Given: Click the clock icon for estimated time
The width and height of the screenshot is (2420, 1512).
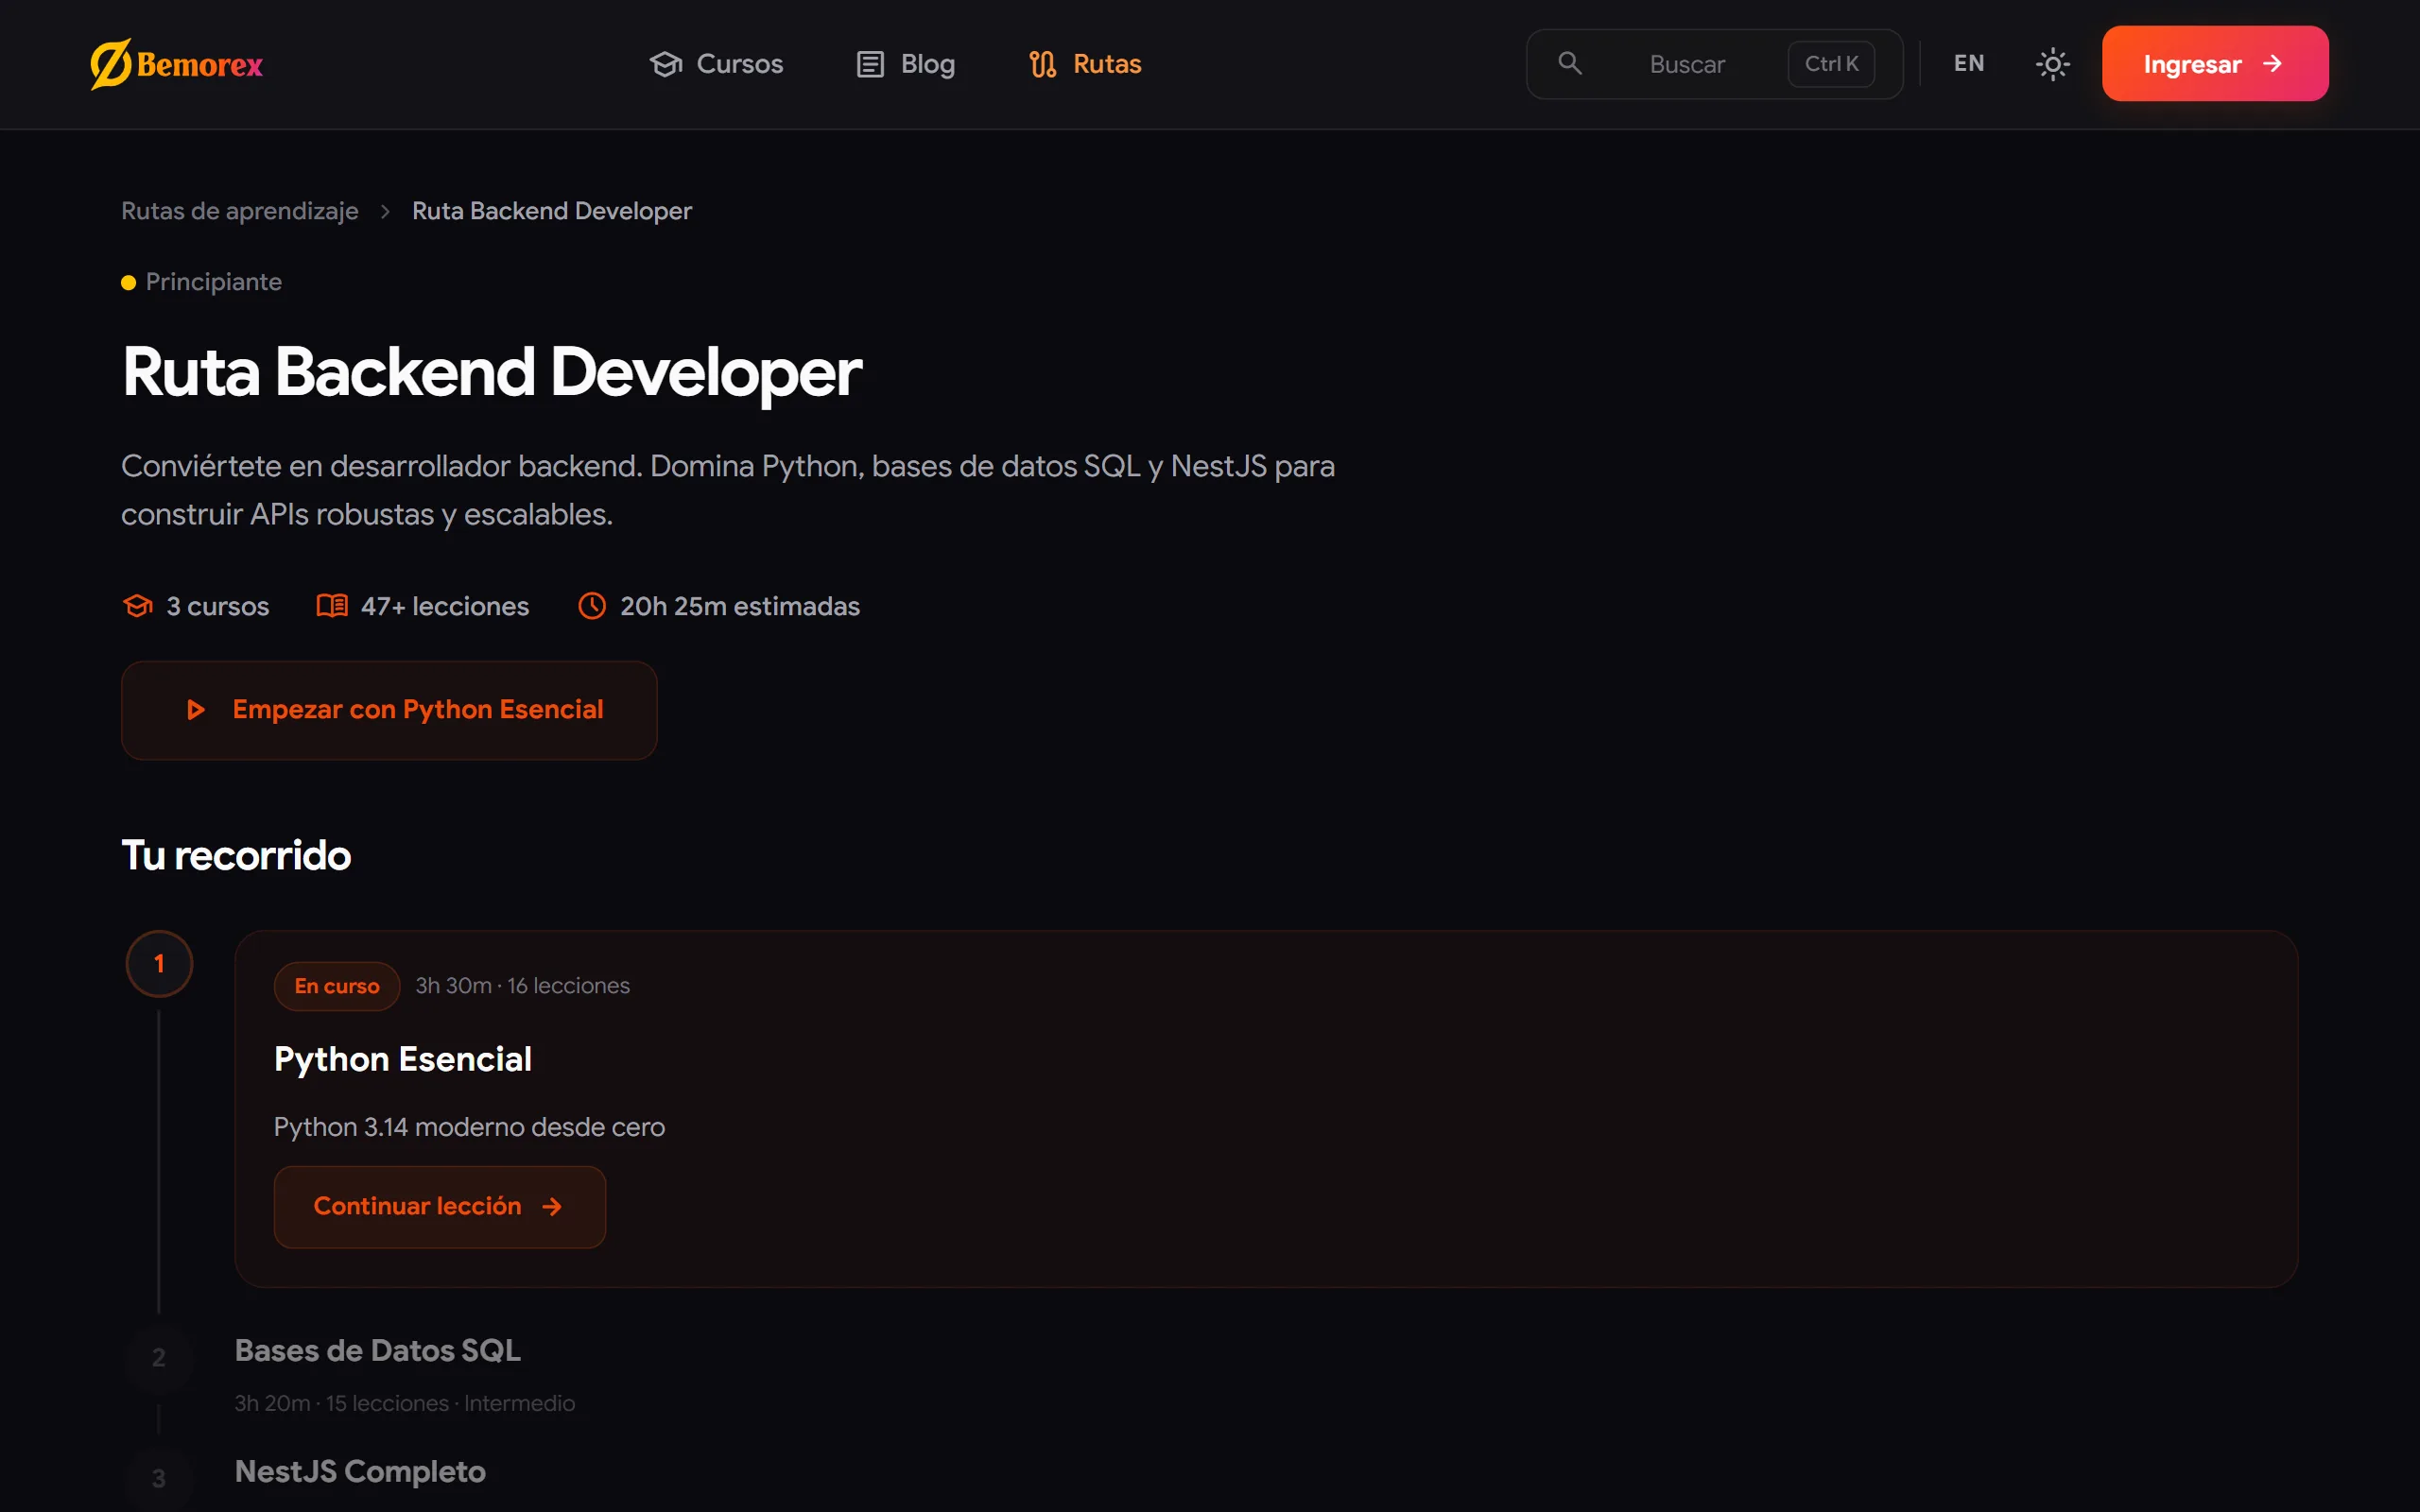Looking at the screenshot, I should (592, 606).
